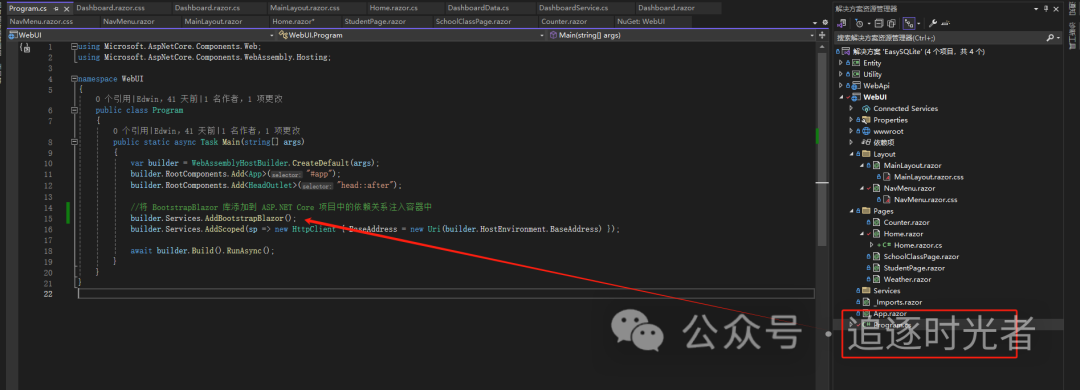Open the wrench Properties icon in Solution Explorer

click(933, 23)
